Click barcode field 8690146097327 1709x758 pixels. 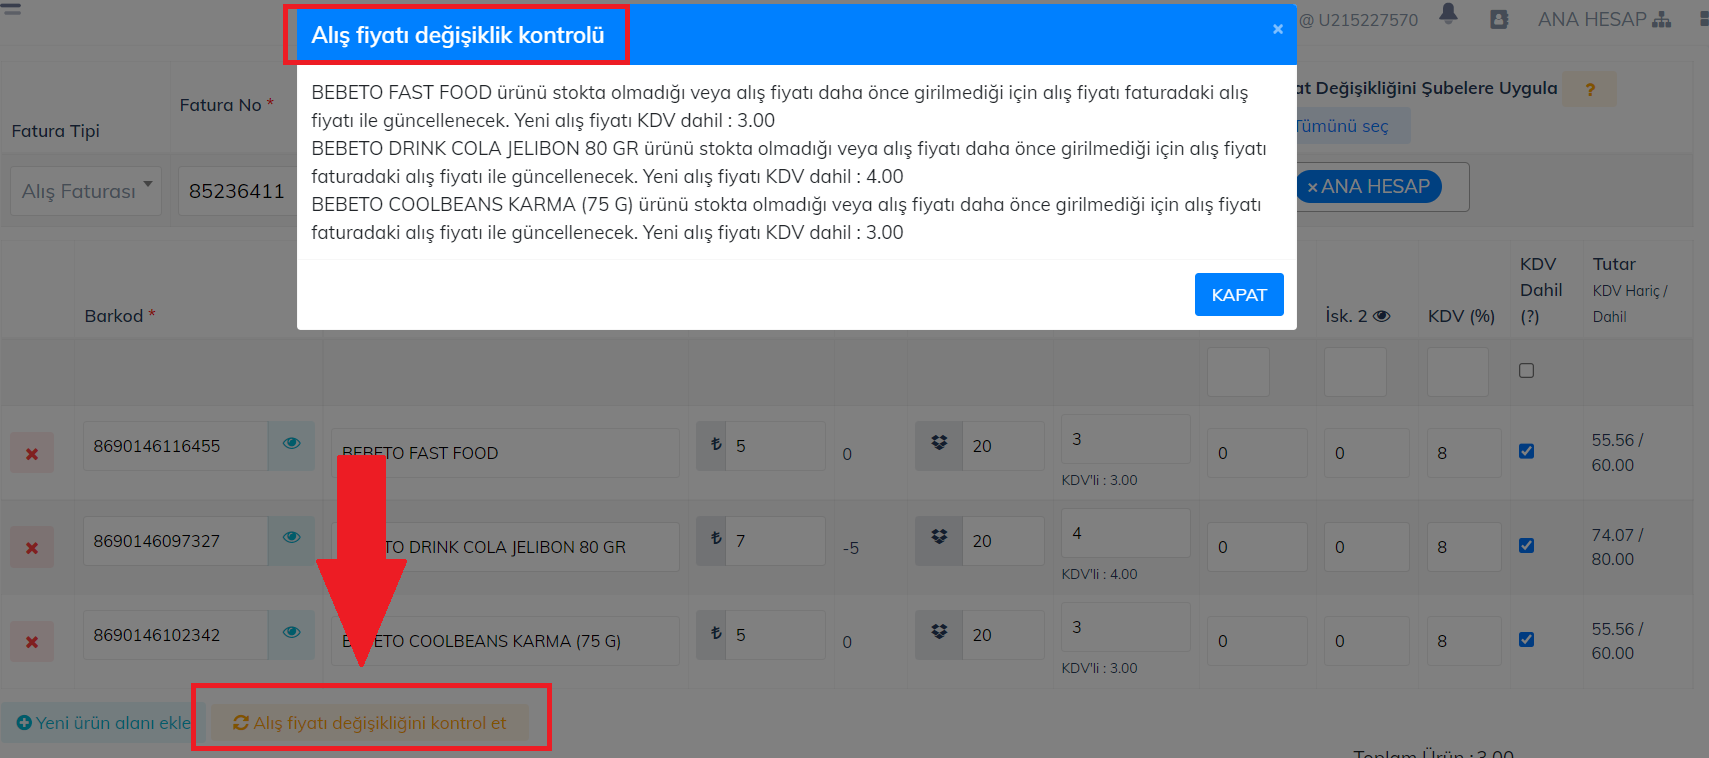[x=175, y=541]
